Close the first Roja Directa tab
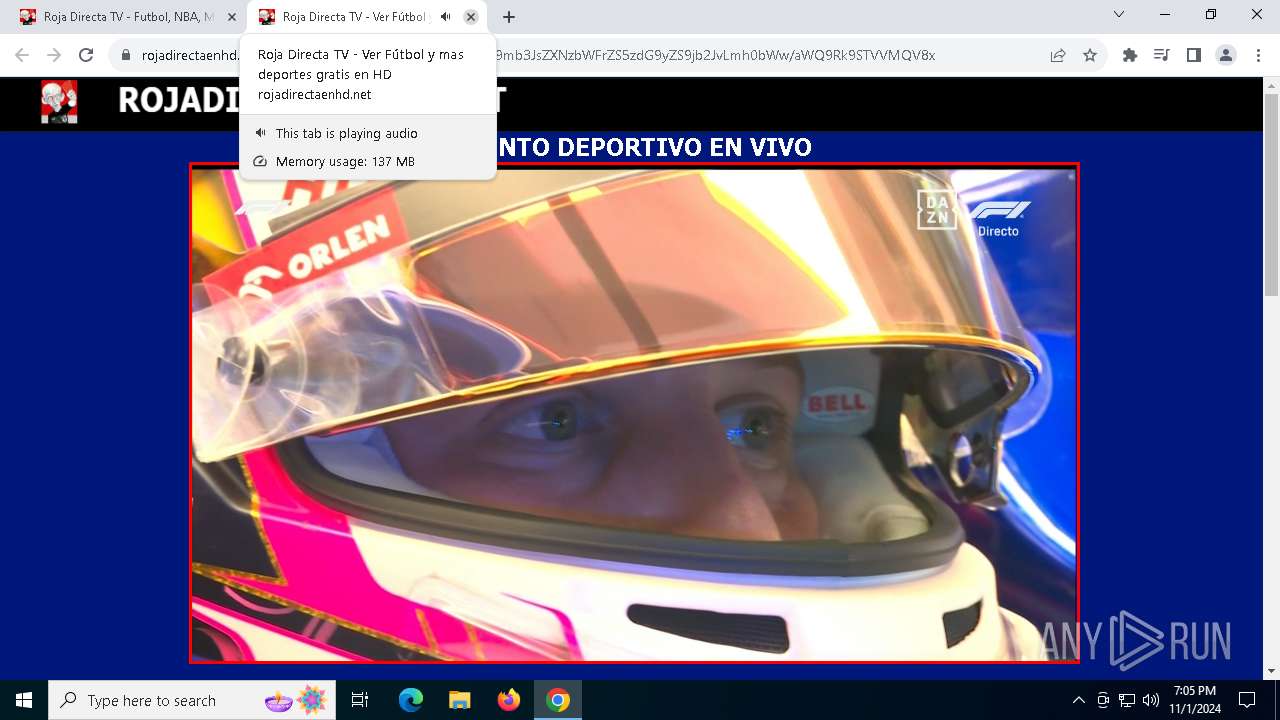This screenshot has height=720, width=1280. pos(232,17)
